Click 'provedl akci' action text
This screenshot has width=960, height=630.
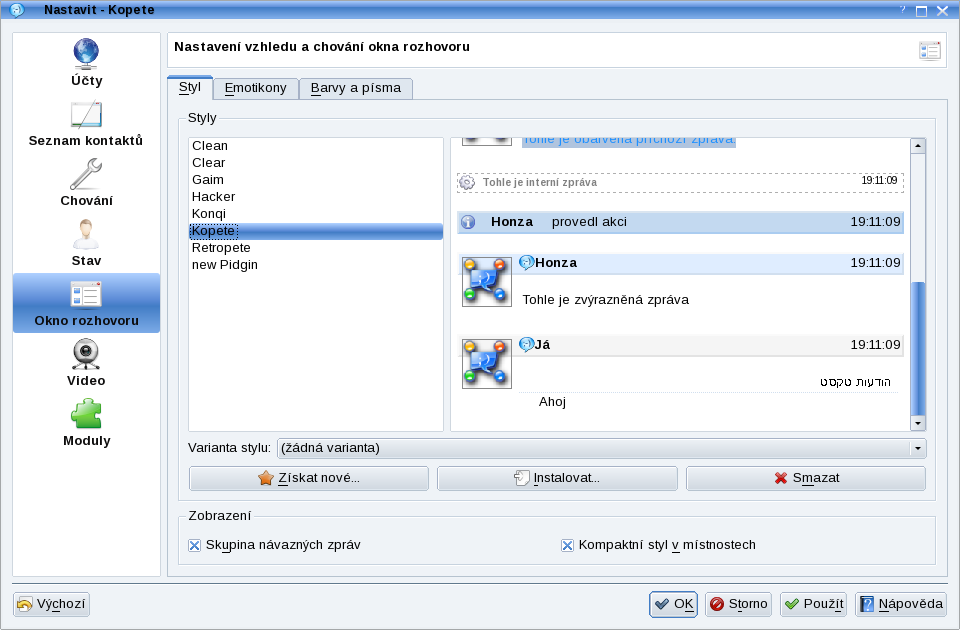point(589,222)
